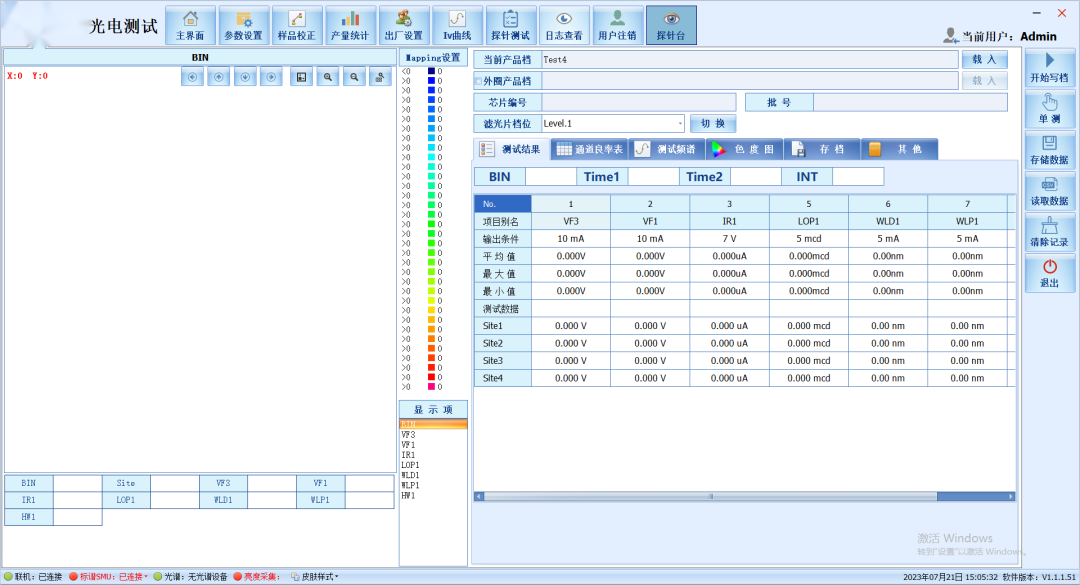This screenshot has height=585, width=1080.
Task: Click the 7 V output condition cell
Action: point(729,238)
